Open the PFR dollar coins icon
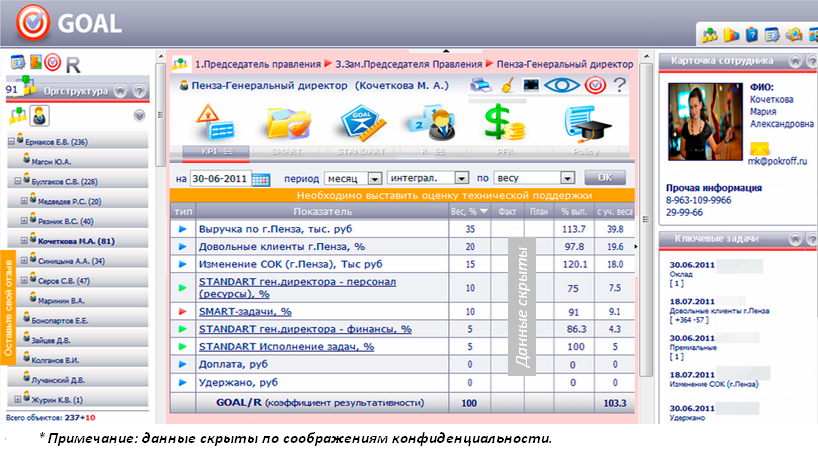The image size is (818, 458). (x=503, y=123)
